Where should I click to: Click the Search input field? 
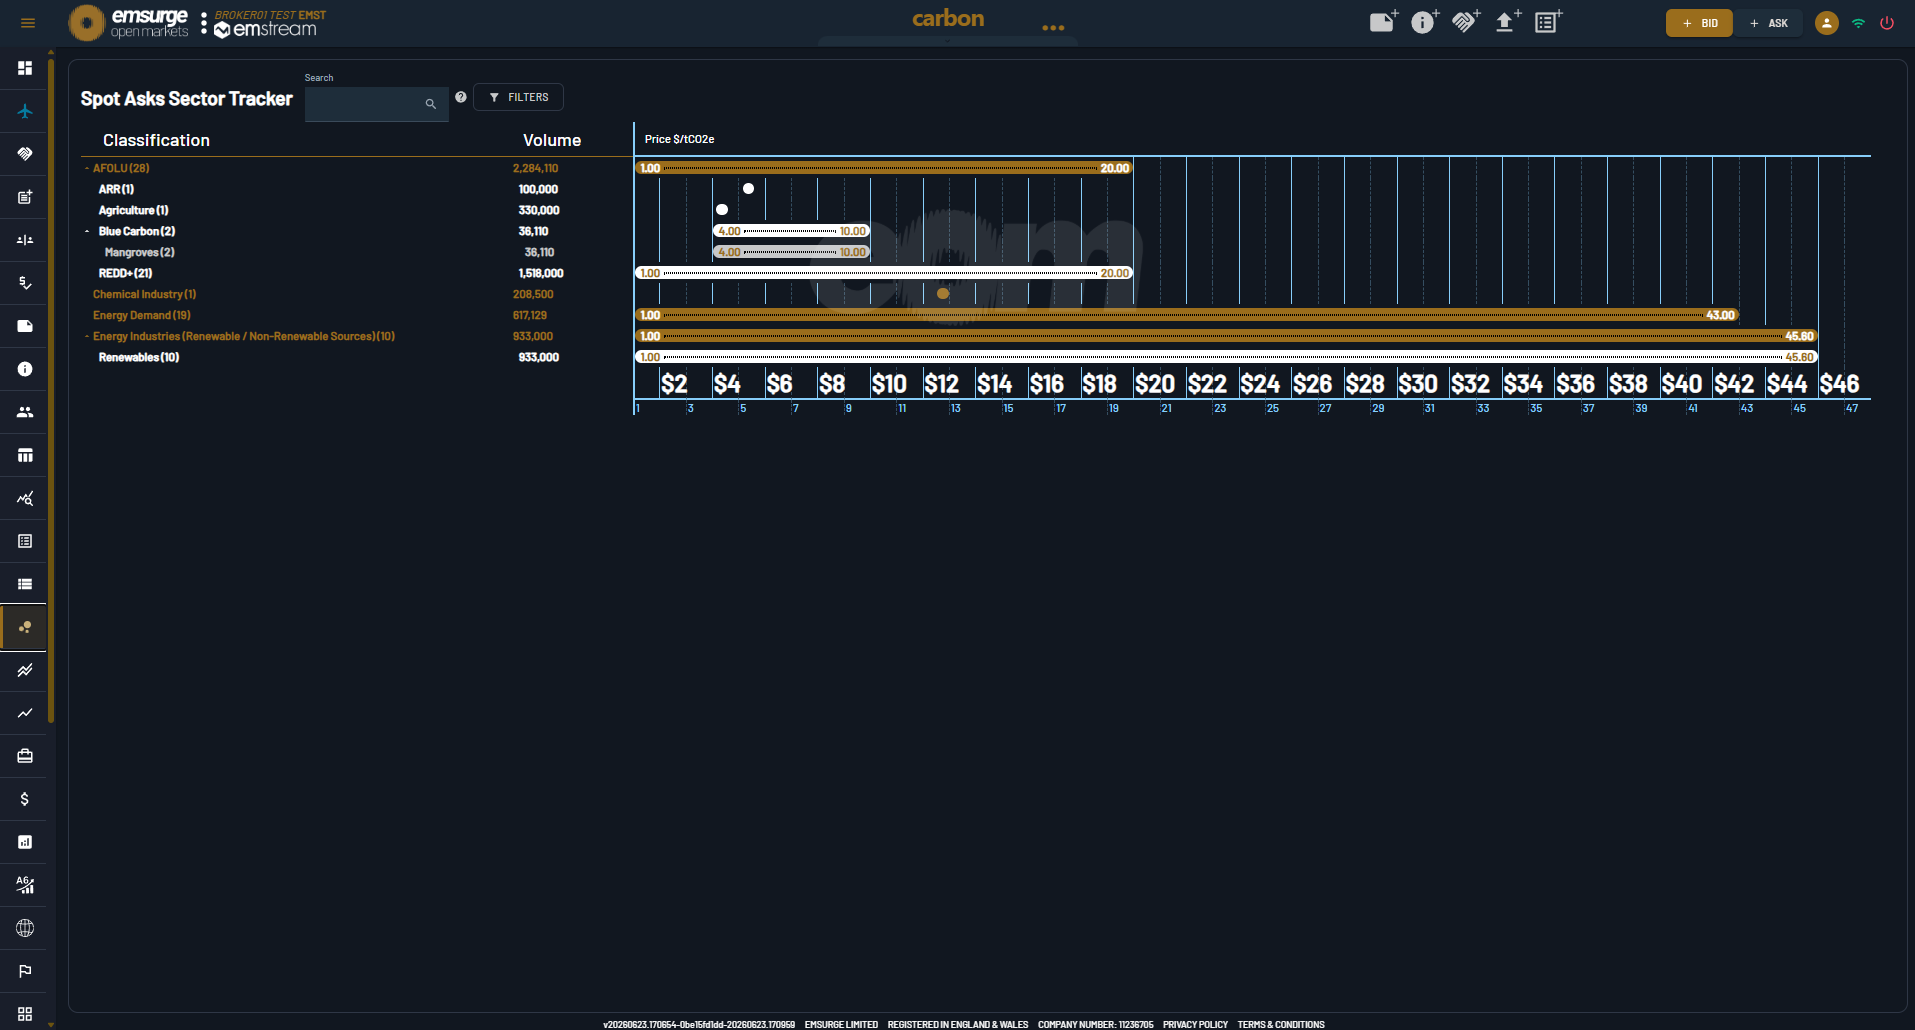376,104
